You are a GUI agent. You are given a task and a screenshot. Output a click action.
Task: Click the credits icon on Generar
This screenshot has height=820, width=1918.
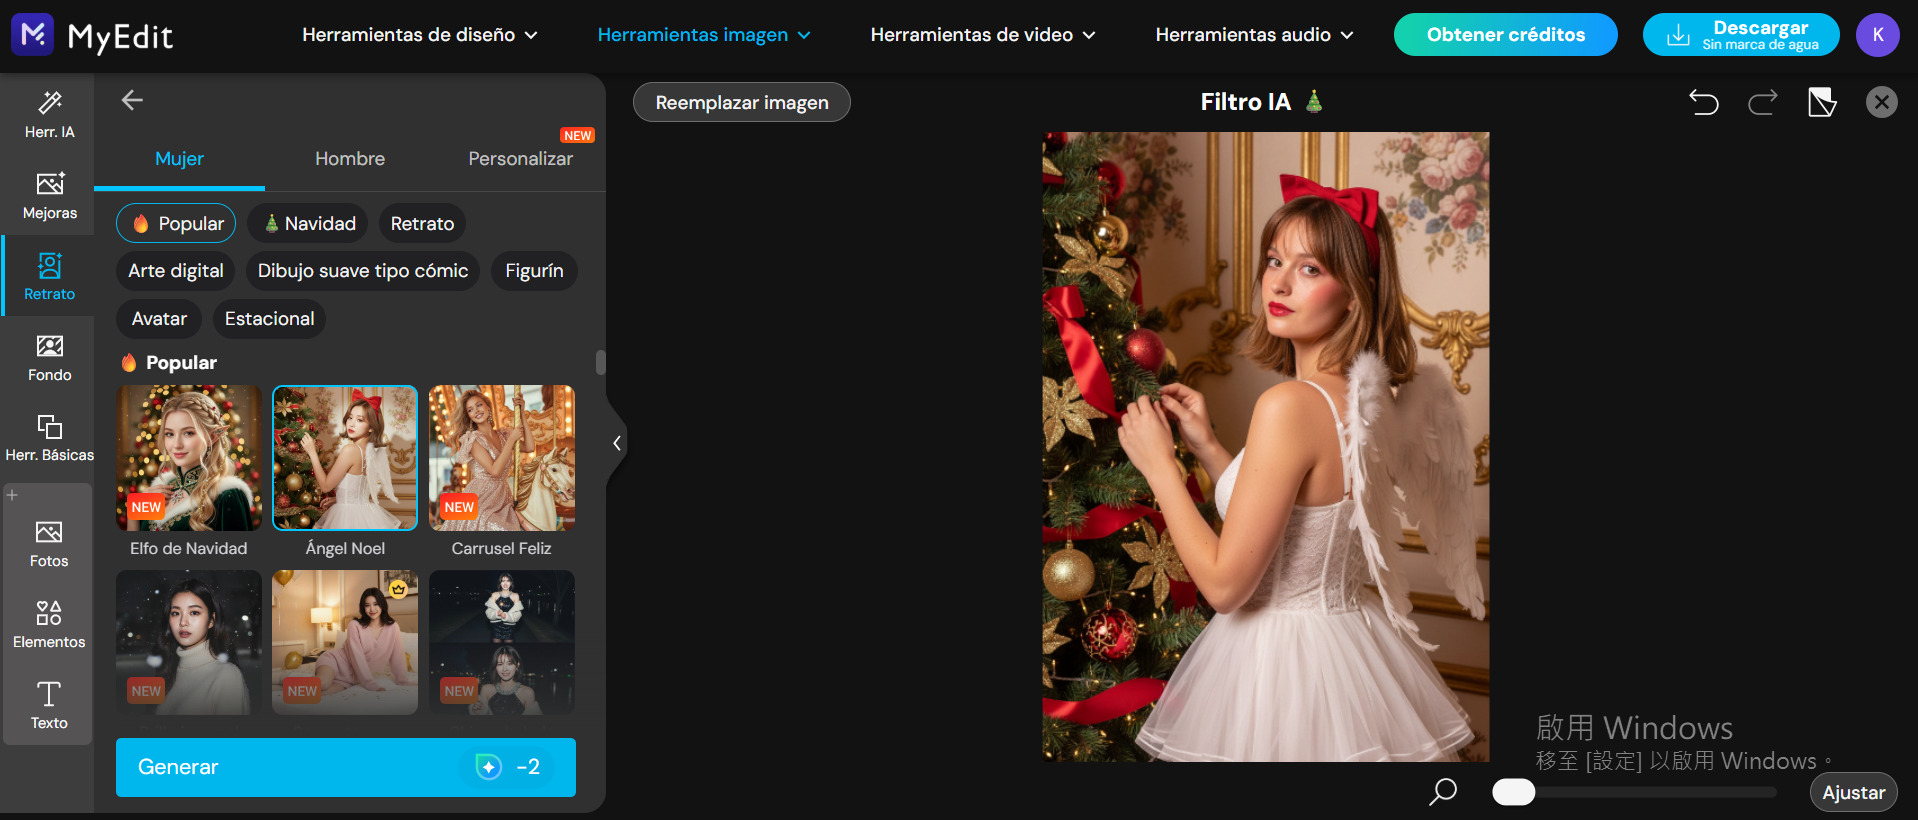[488, 767]
